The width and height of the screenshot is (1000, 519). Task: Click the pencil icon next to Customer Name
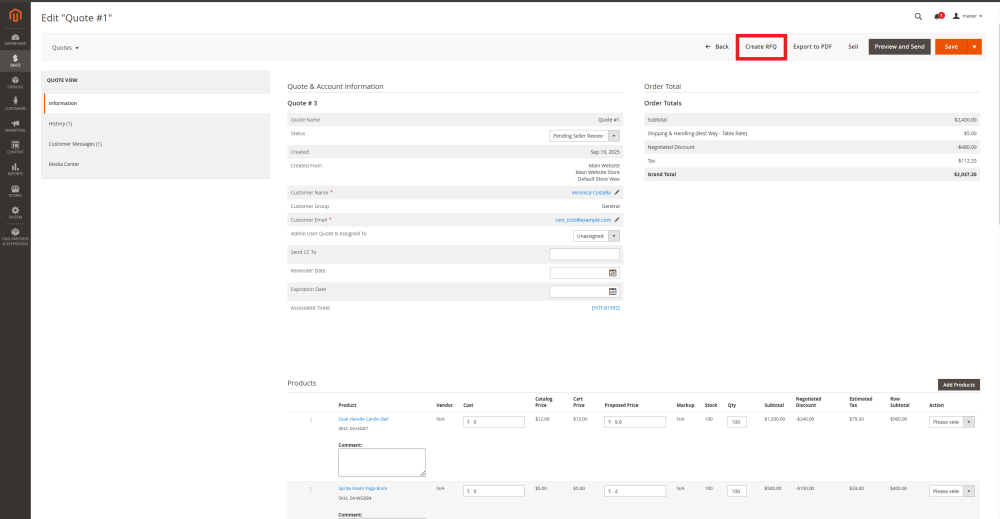(x=617, y=192)
